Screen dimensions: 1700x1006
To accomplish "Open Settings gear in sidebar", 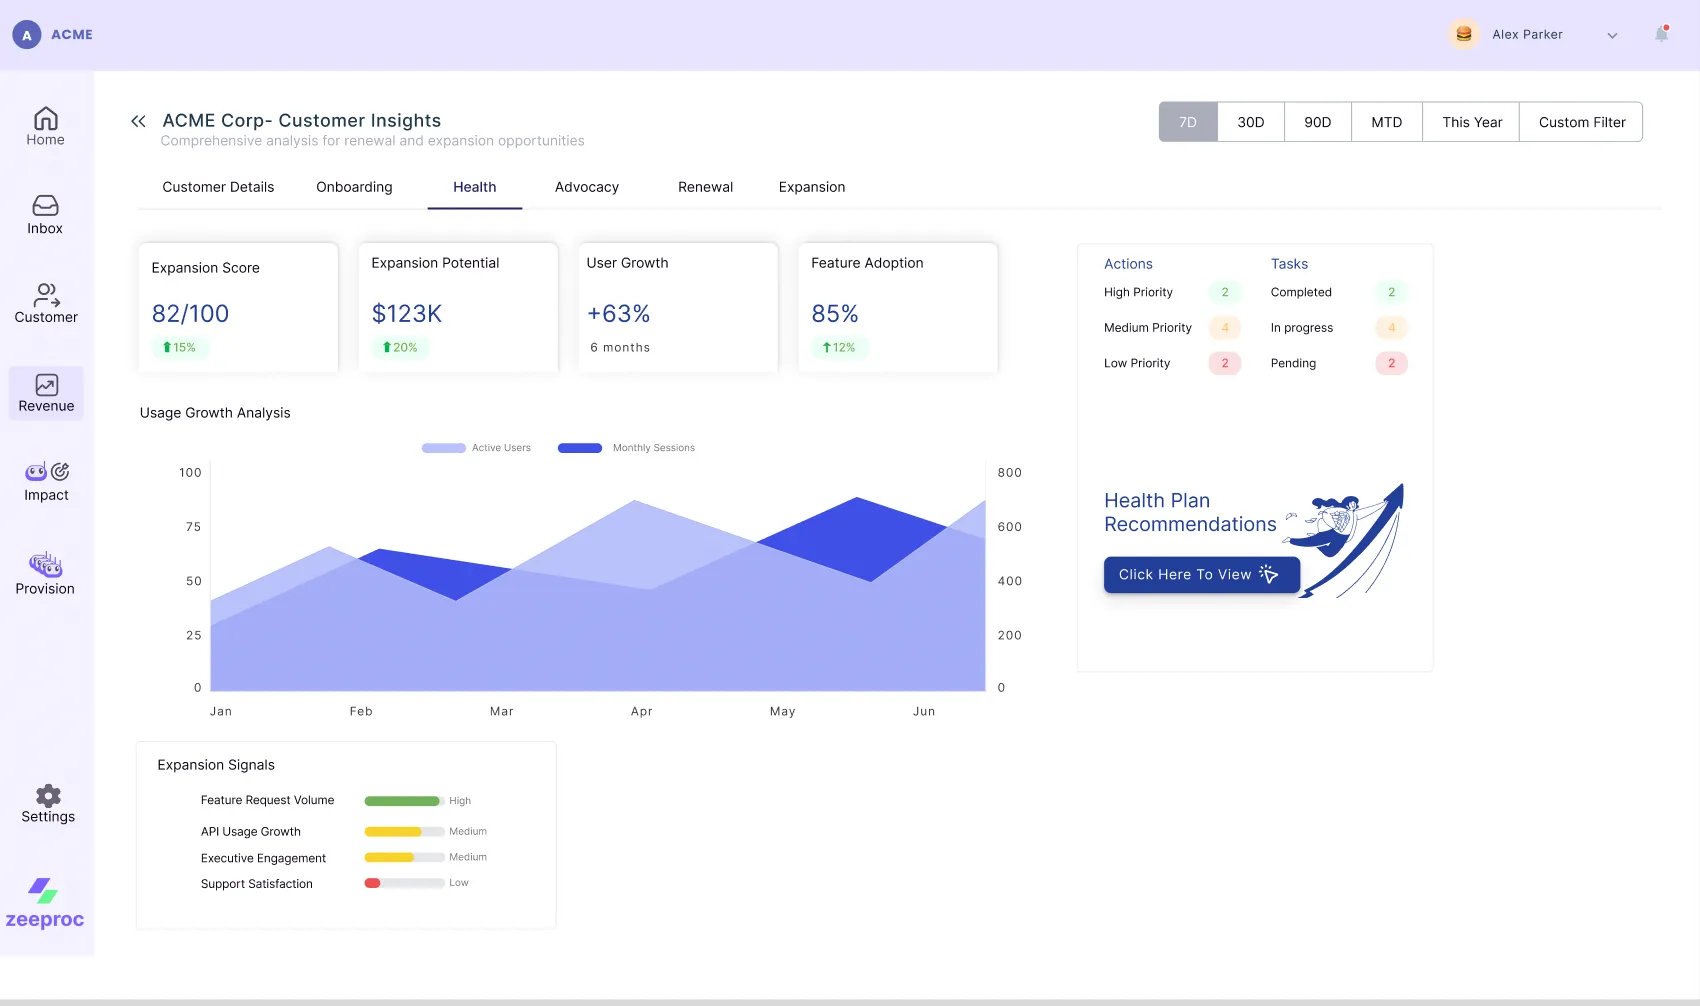I will click(48, 796).
